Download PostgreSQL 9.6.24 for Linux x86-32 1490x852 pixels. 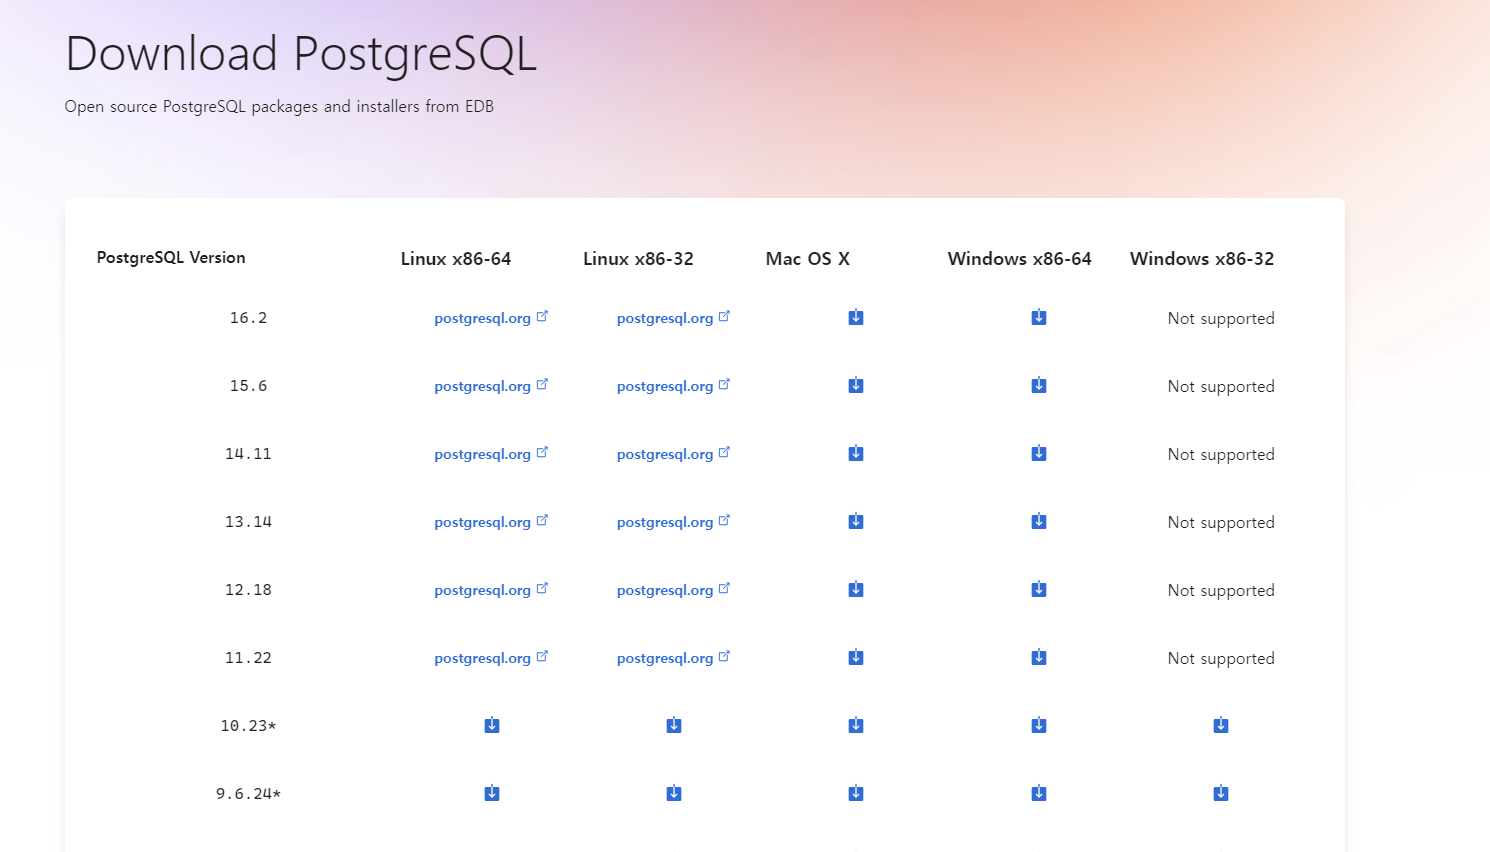(674, 793)
